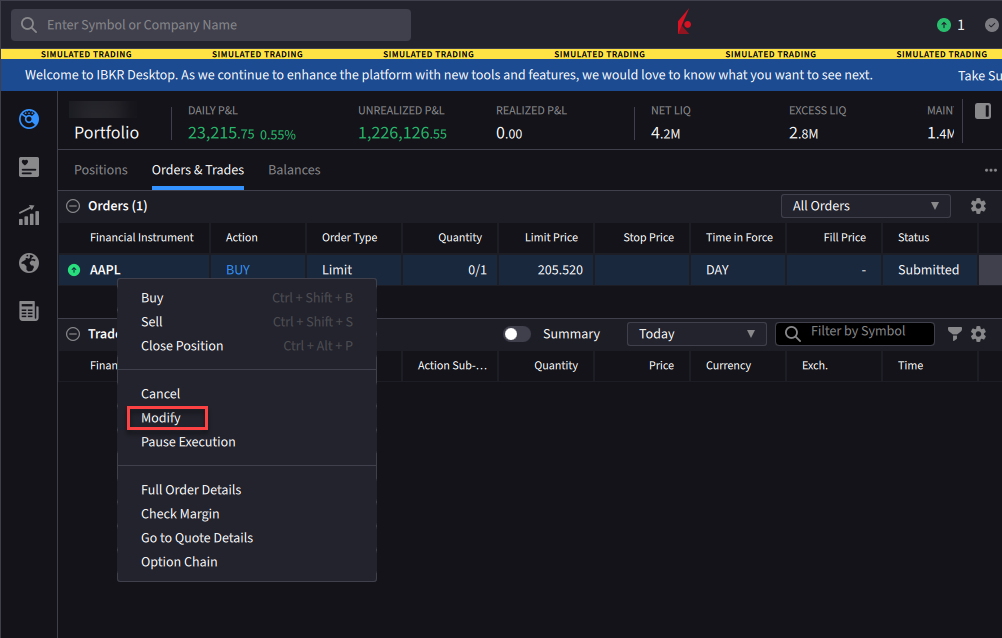Switch to the Balances tab
1002x638 pixels.
(294, 170)
